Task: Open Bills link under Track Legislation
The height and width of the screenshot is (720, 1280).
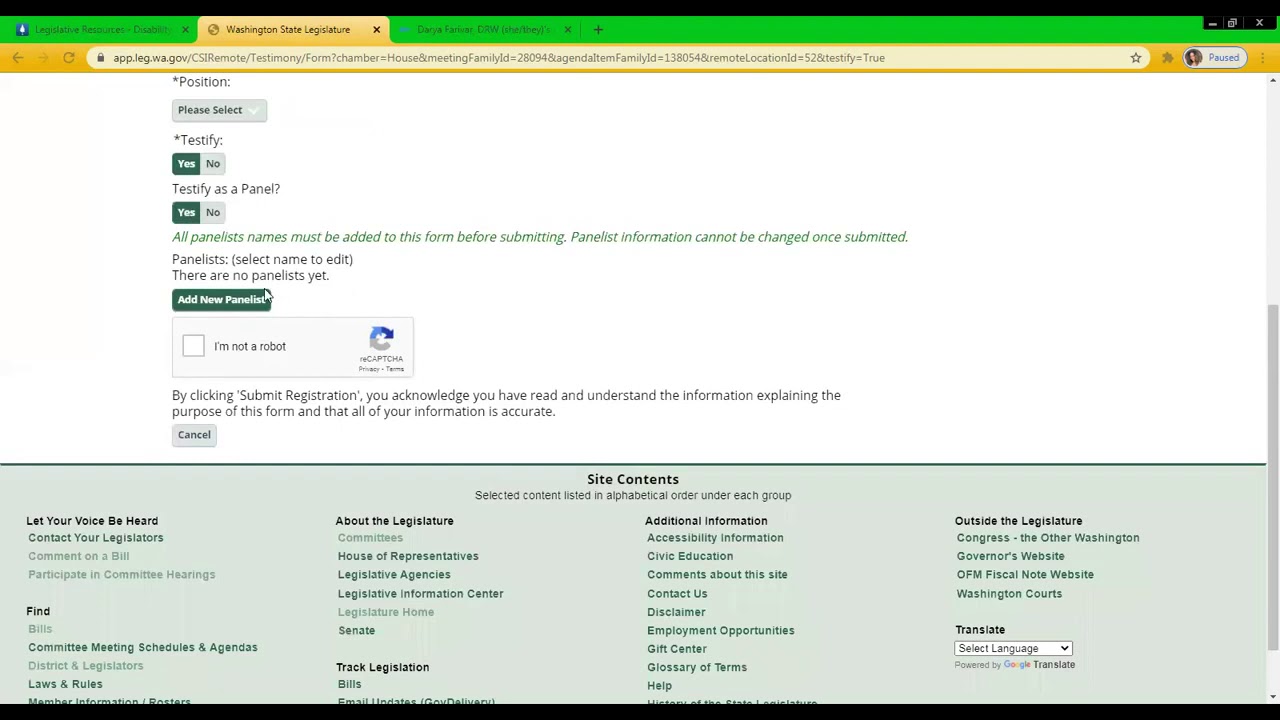Action: [349, 685]
